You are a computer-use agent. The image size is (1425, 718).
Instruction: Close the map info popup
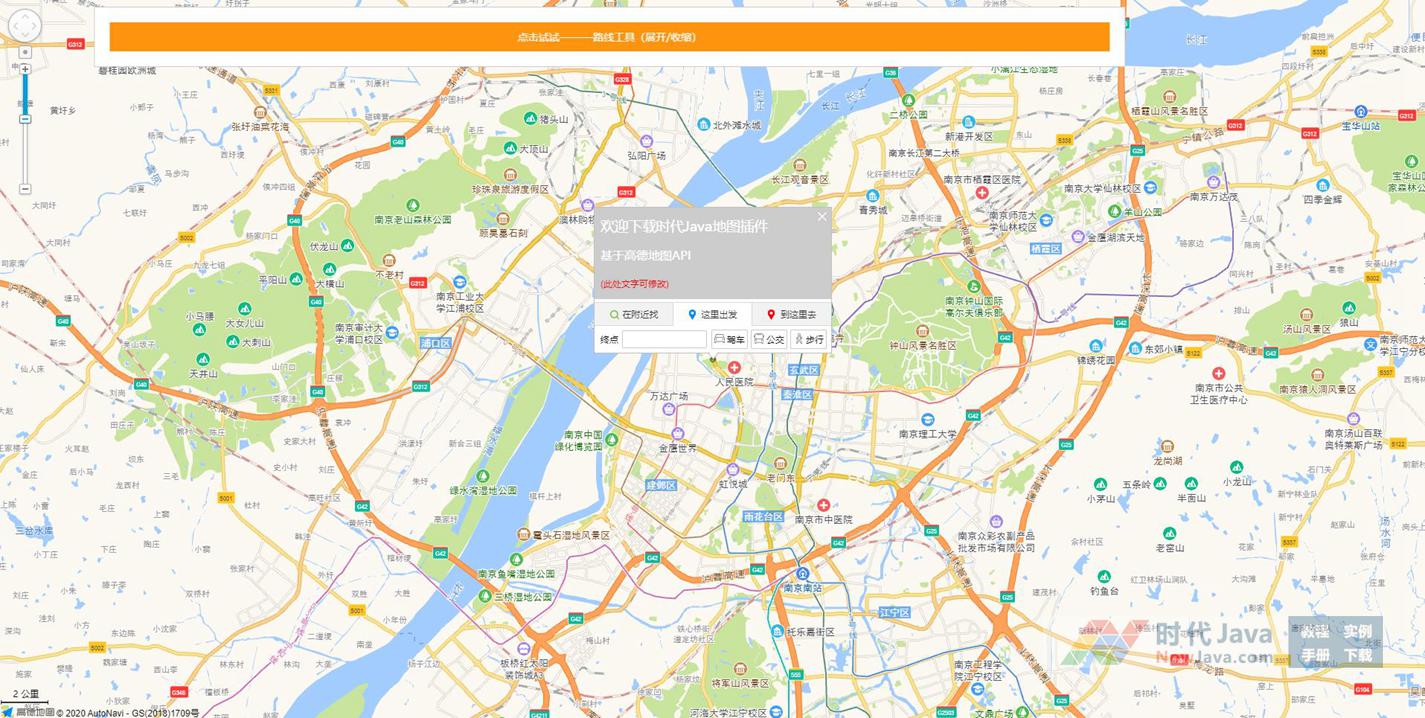(x=822, y=217)
